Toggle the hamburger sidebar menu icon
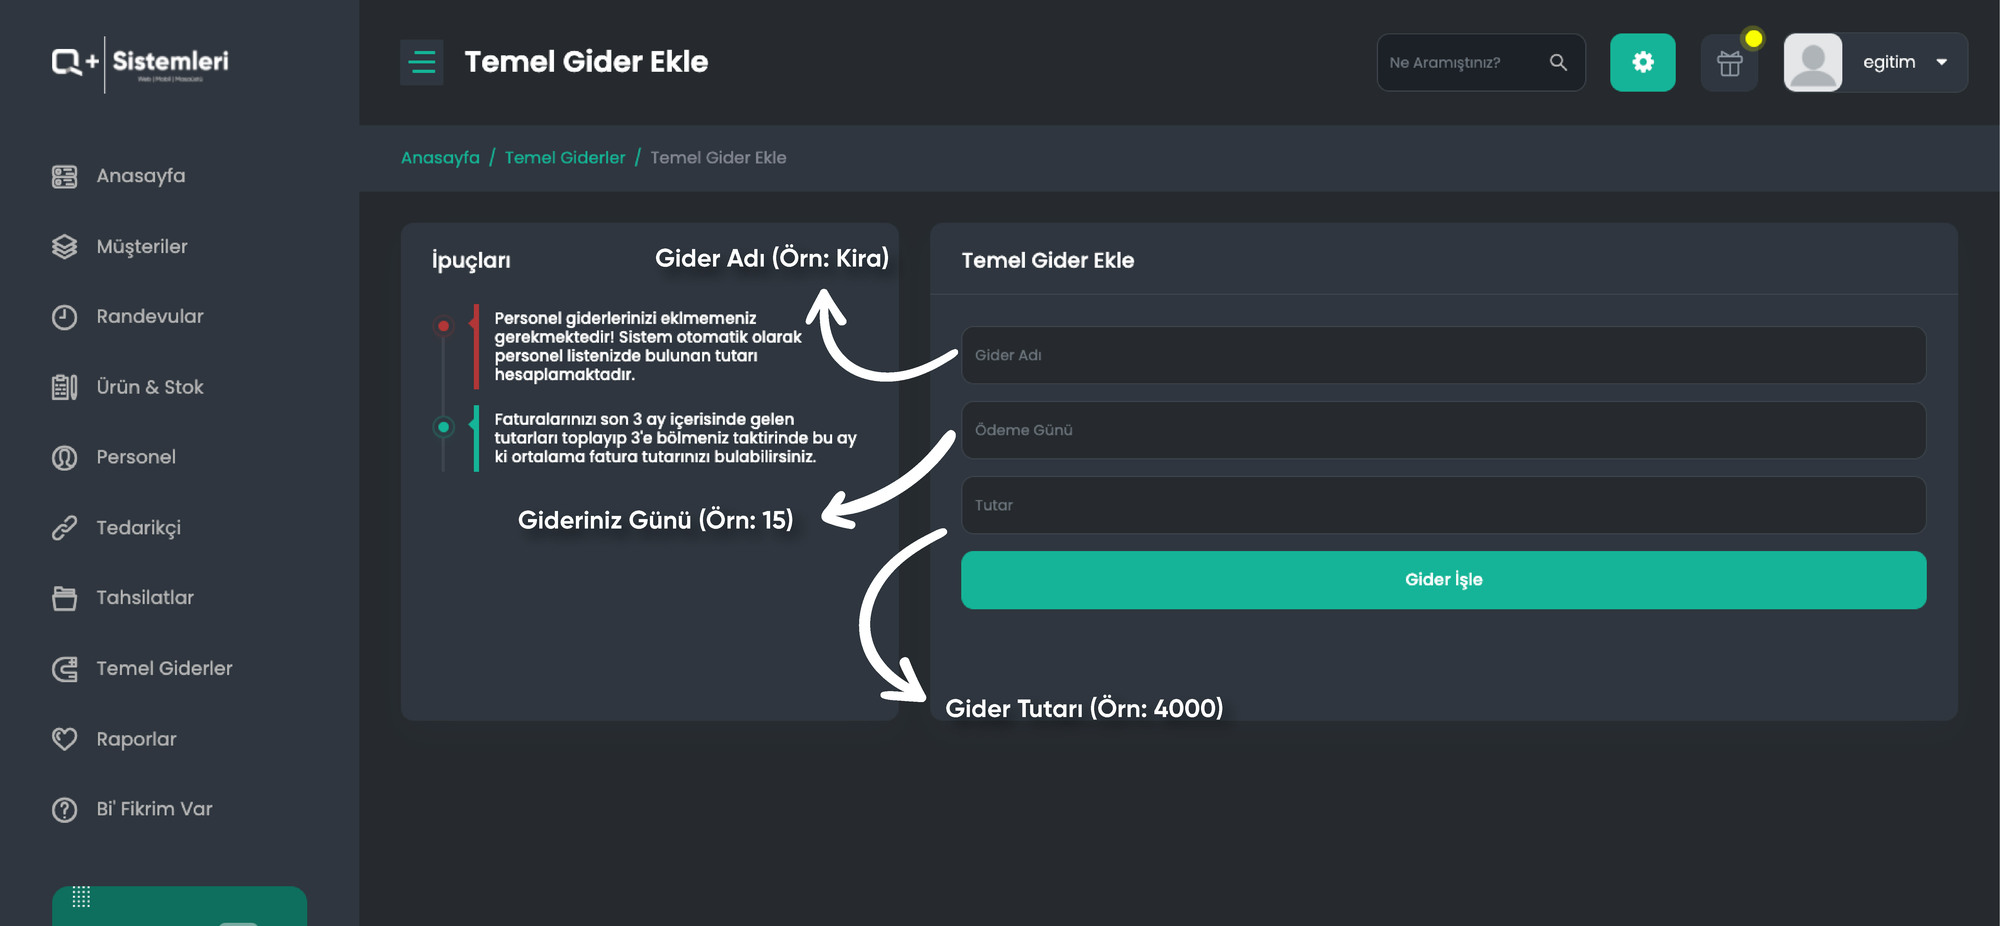 422,62
